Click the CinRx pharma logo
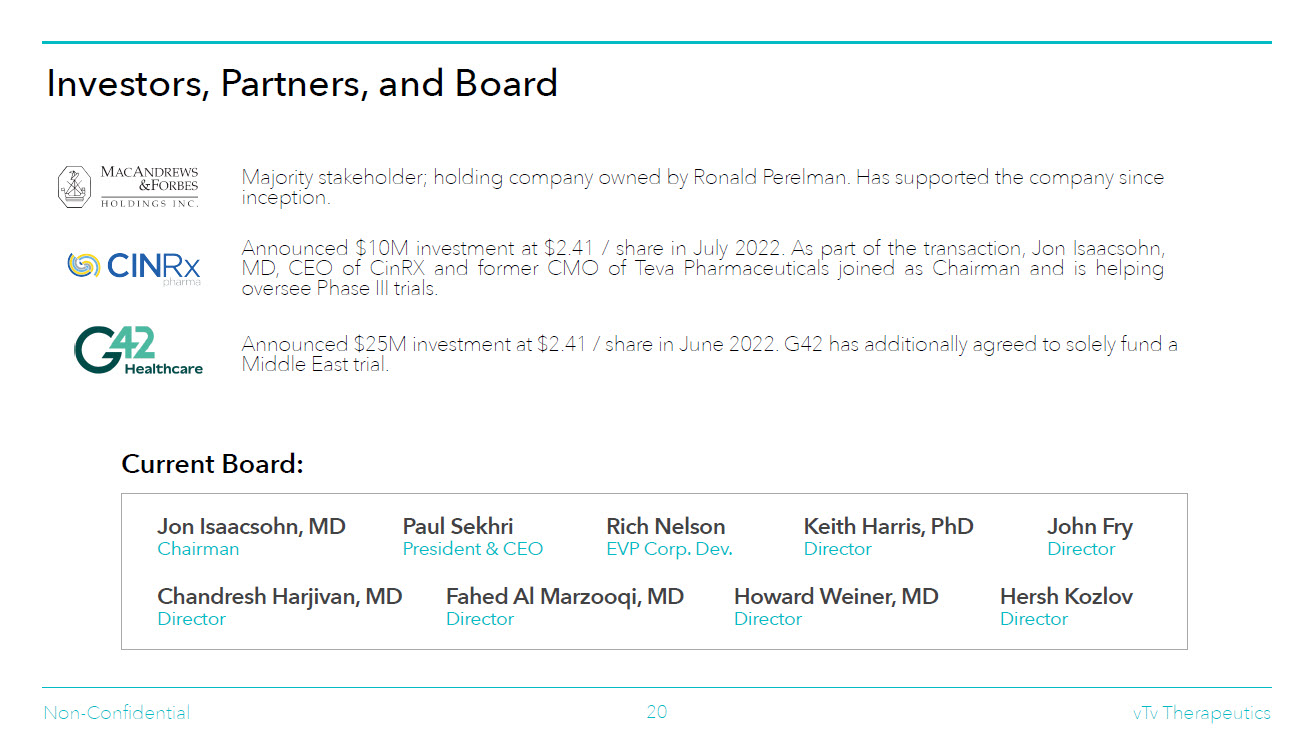Image resolution: width=1311 pixels, height=733 pixels. coord(134,267)
